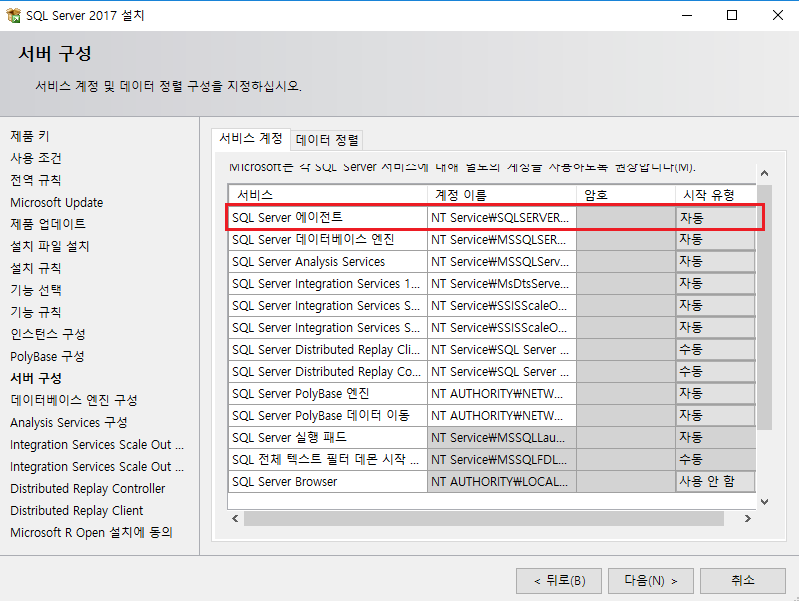Click the NT Service\MSSQLLau... account cell
The height and width of the screenshot is (601, 799).
pyautogui.click(x=501, y=437)
